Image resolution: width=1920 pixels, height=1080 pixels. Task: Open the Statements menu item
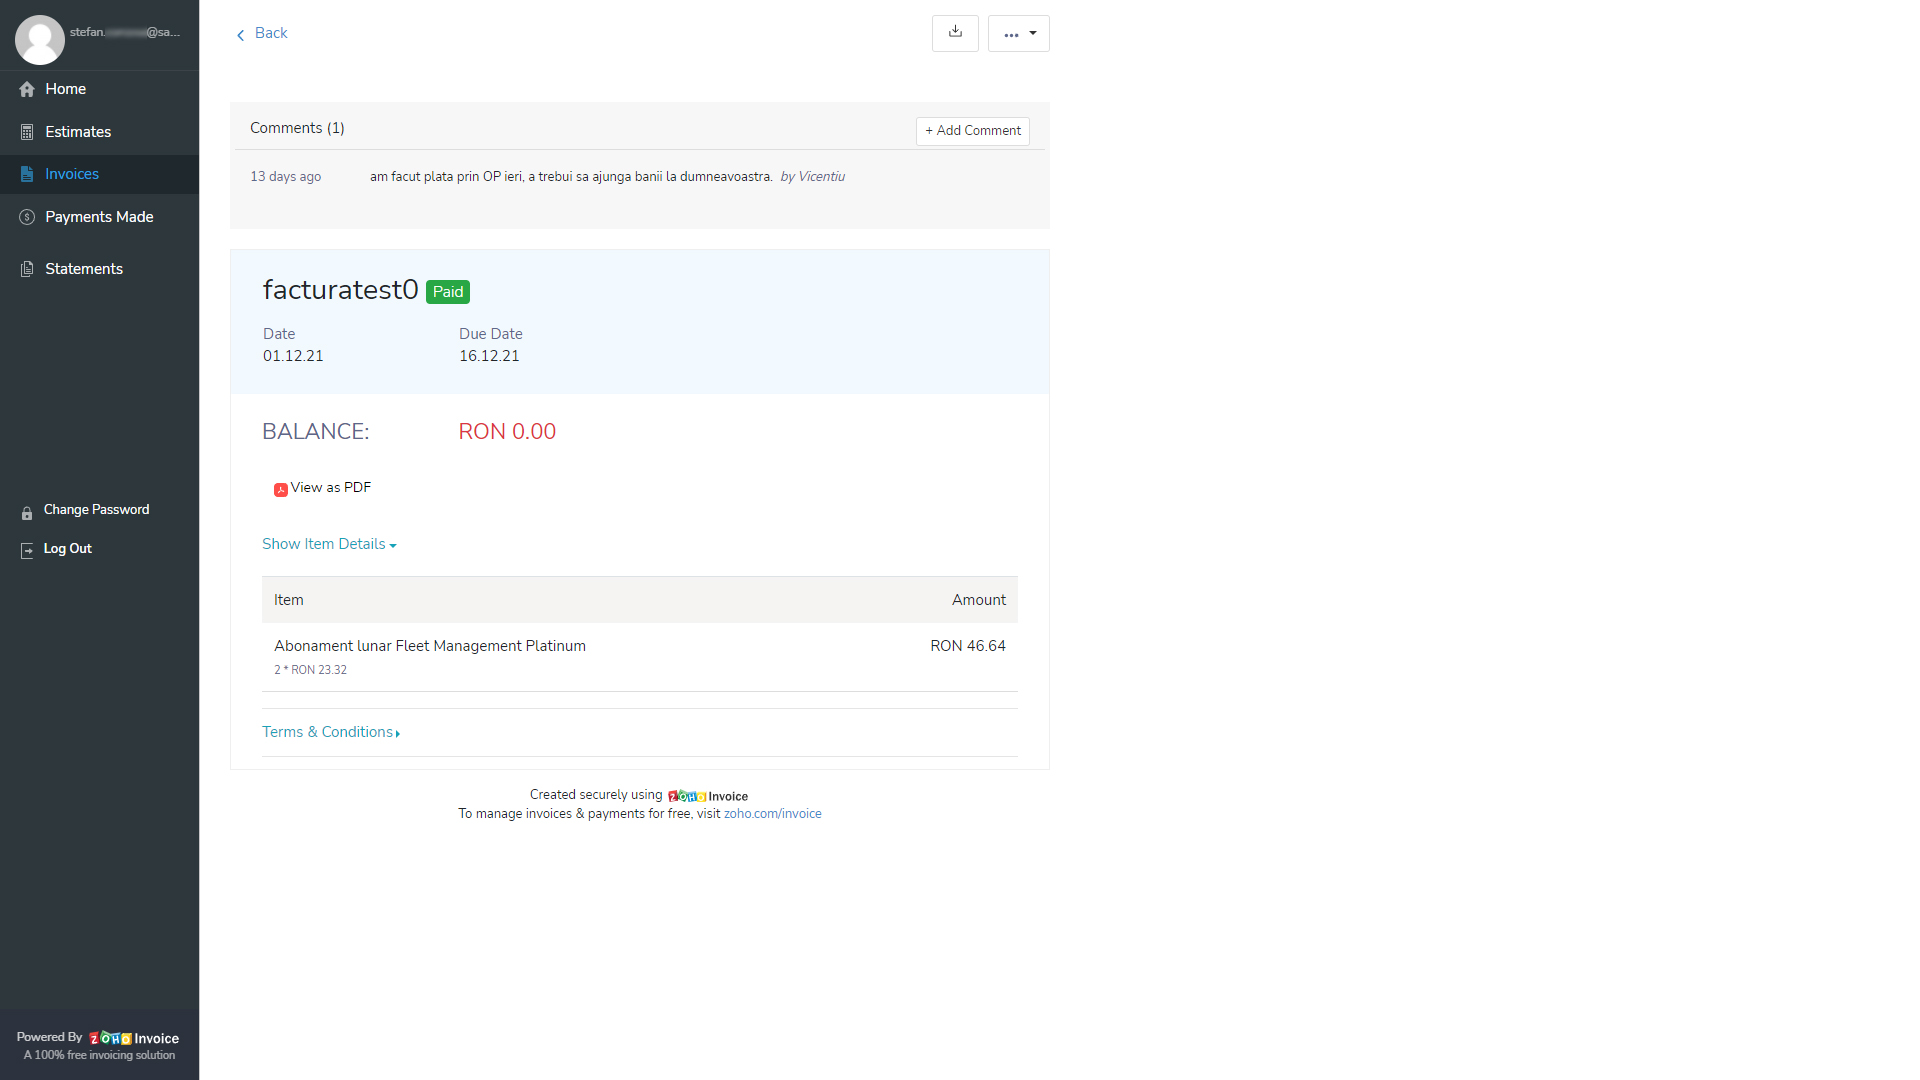[84, 269]
